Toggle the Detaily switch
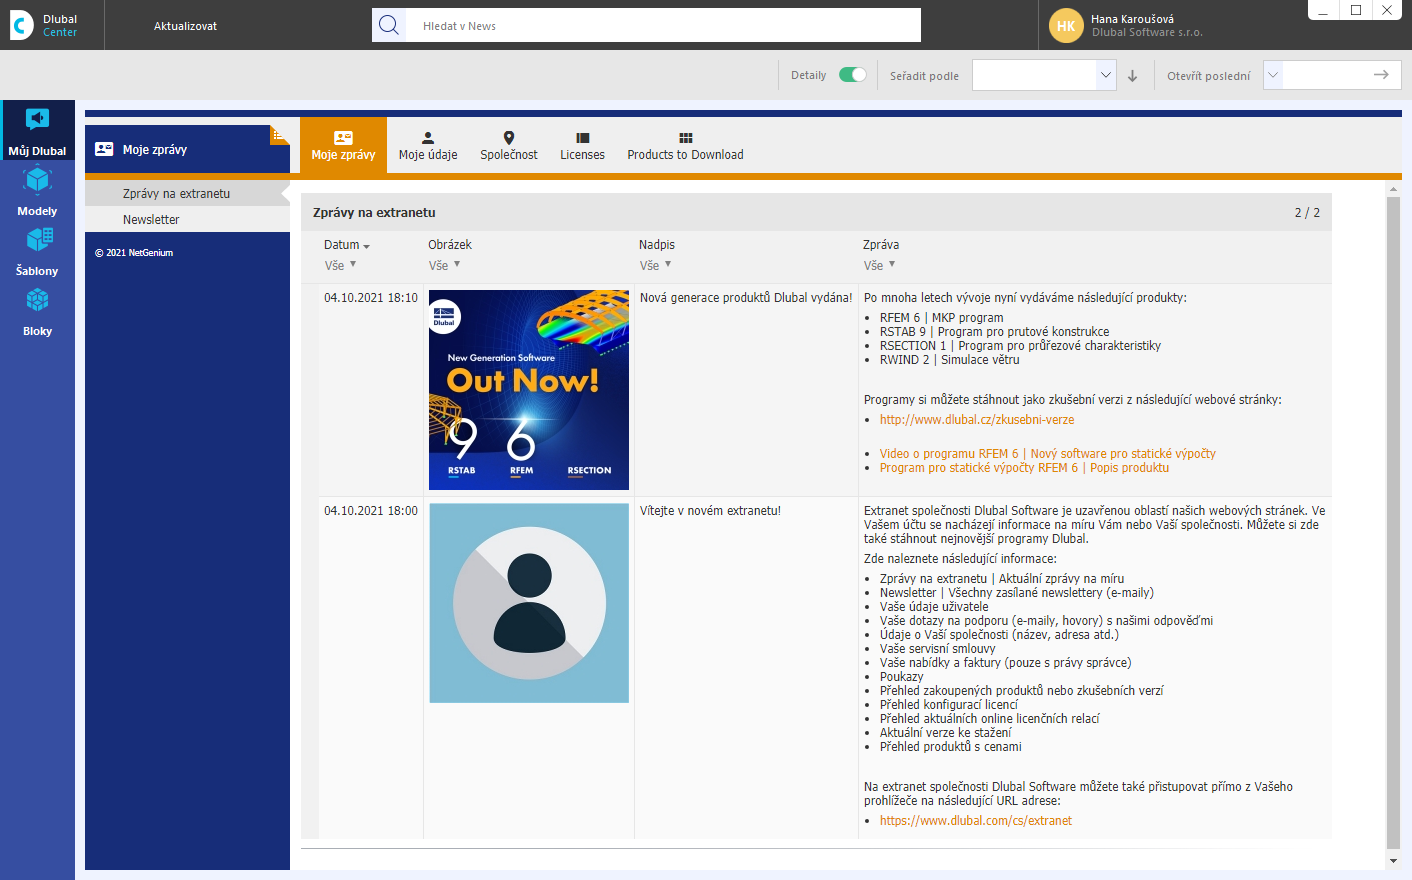 [852, 75]
